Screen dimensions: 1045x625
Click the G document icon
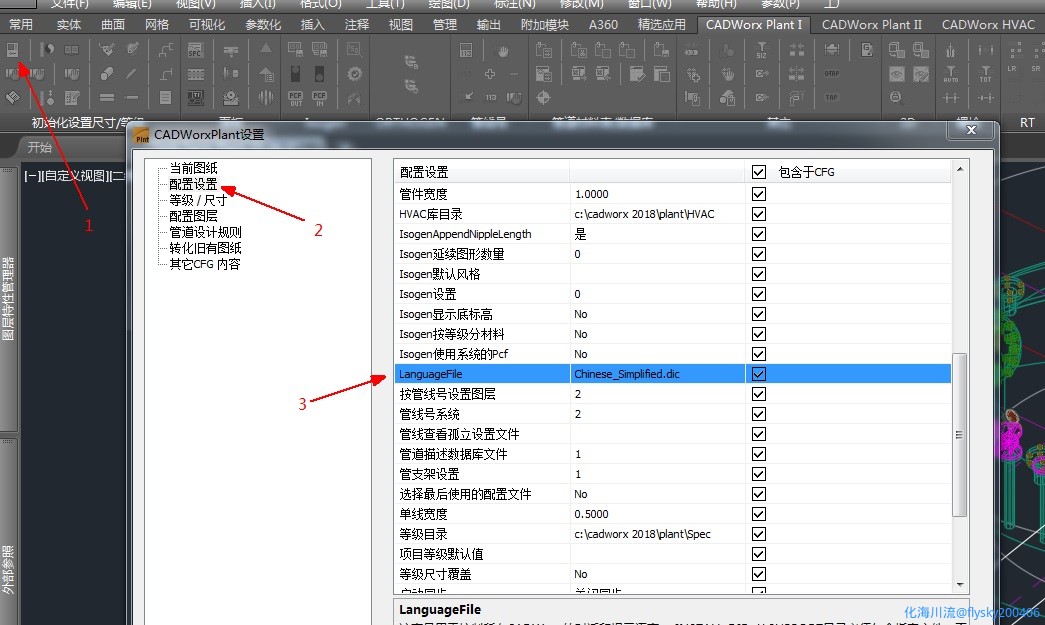click(x=867, y=50)
